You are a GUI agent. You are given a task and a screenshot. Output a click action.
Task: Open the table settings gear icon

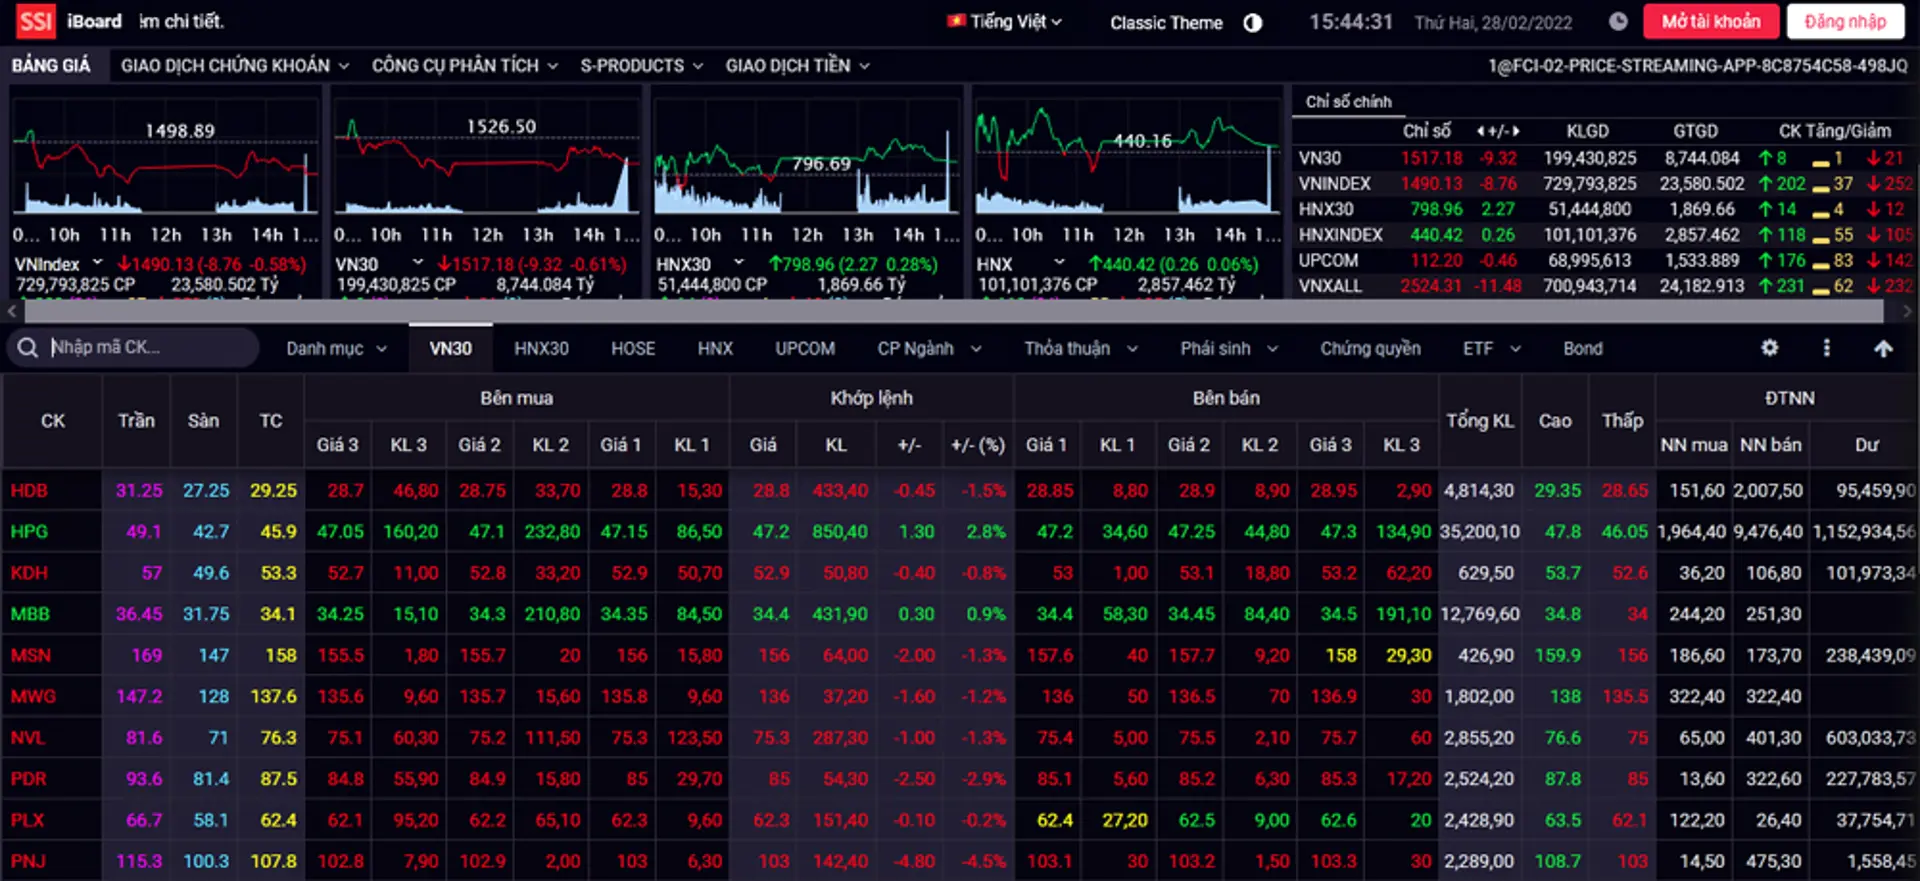tap(1769, 348)
